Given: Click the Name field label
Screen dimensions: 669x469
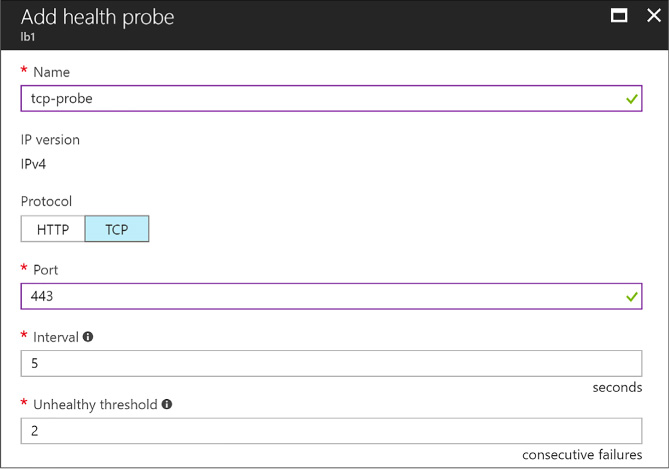Looking at the screenshot, I should (51, 72).
